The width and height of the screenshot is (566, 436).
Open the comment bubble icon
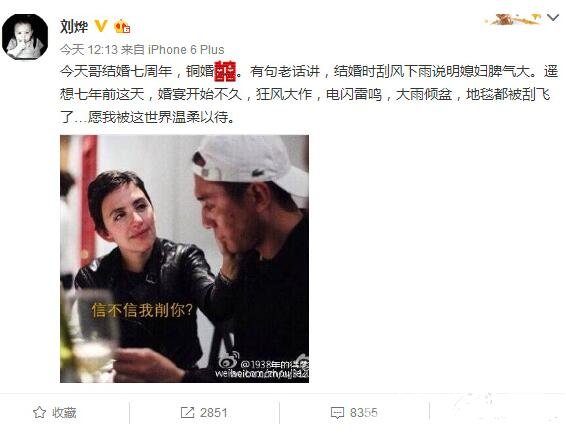(x=337, y=413)
